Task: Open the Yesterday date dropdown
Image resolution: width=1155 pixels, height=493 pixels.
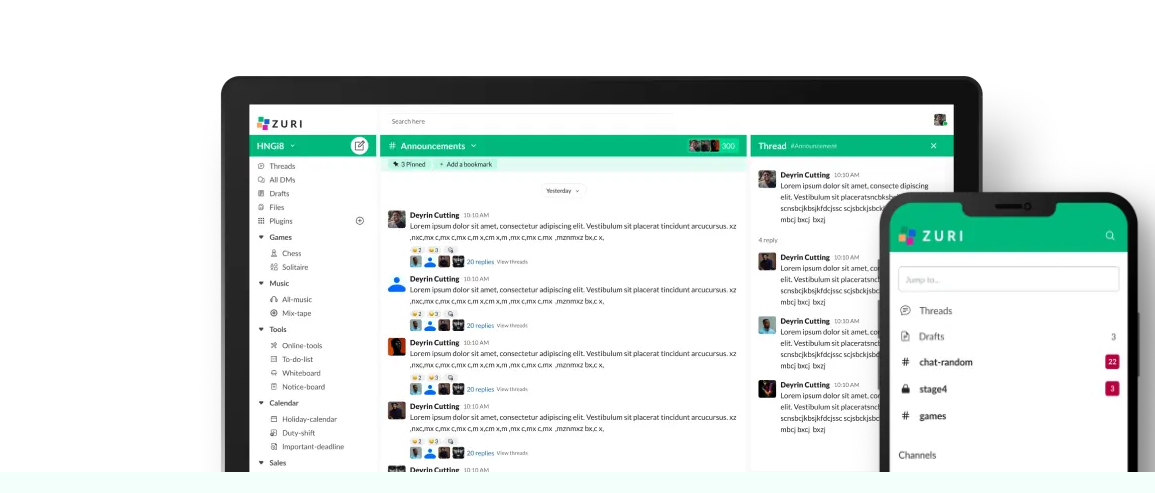Action: click(562, 190)
